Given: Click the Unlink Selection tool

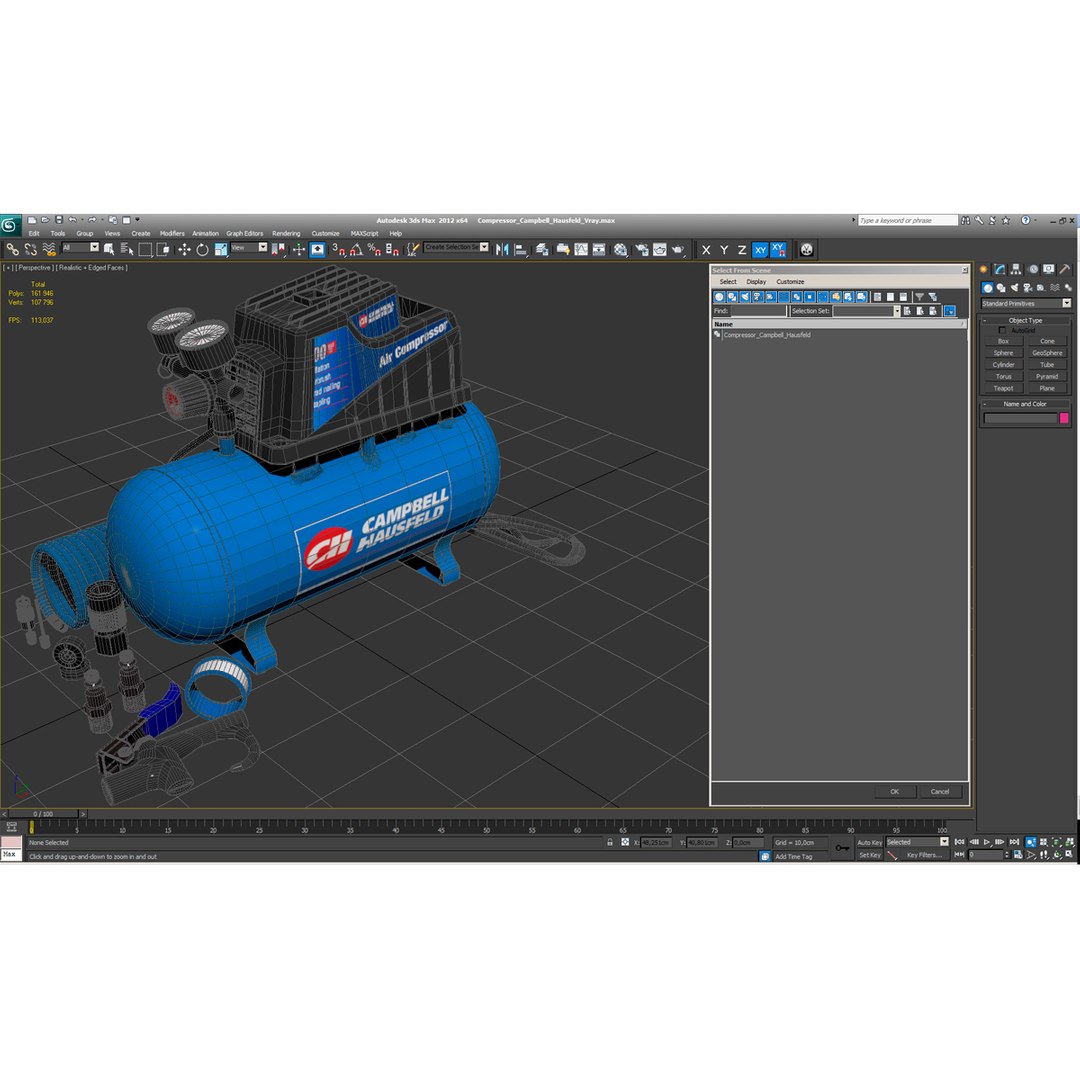Looking at the screenshot, I should tap(30, 249).
